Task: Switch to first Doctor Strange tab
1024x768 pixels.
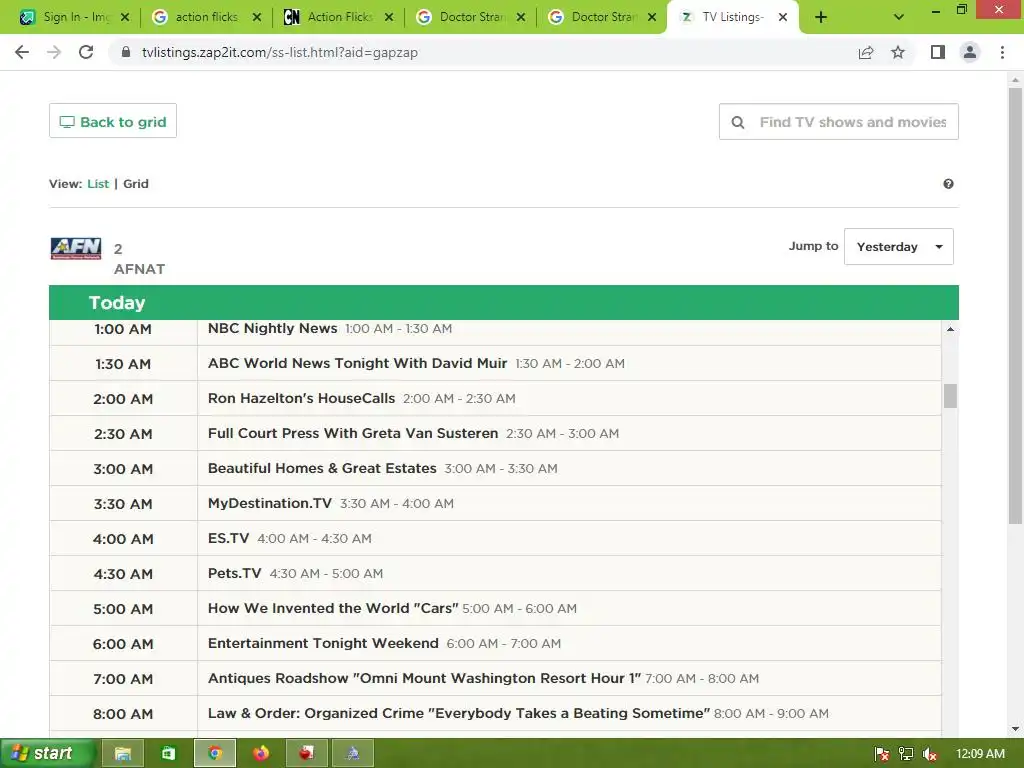Action: pyautogui.click(x=470, y=17)
